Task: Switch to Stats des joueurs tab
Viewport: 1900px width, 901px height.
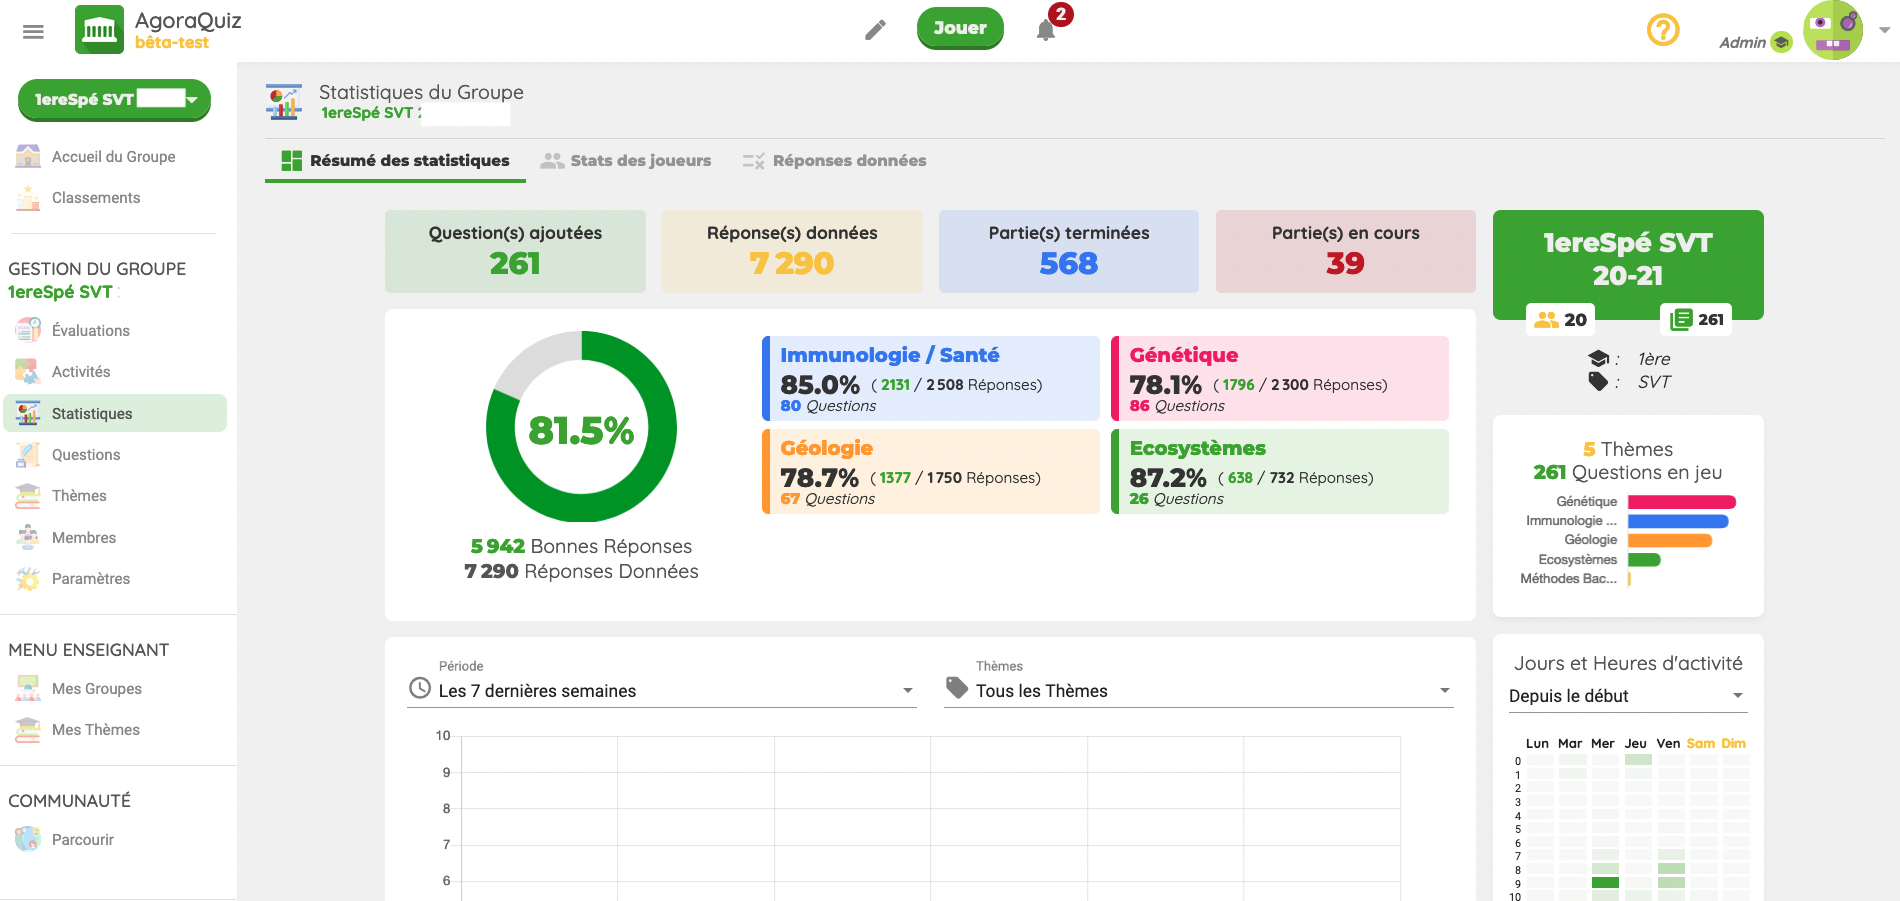Action: [x=626, y=161]
